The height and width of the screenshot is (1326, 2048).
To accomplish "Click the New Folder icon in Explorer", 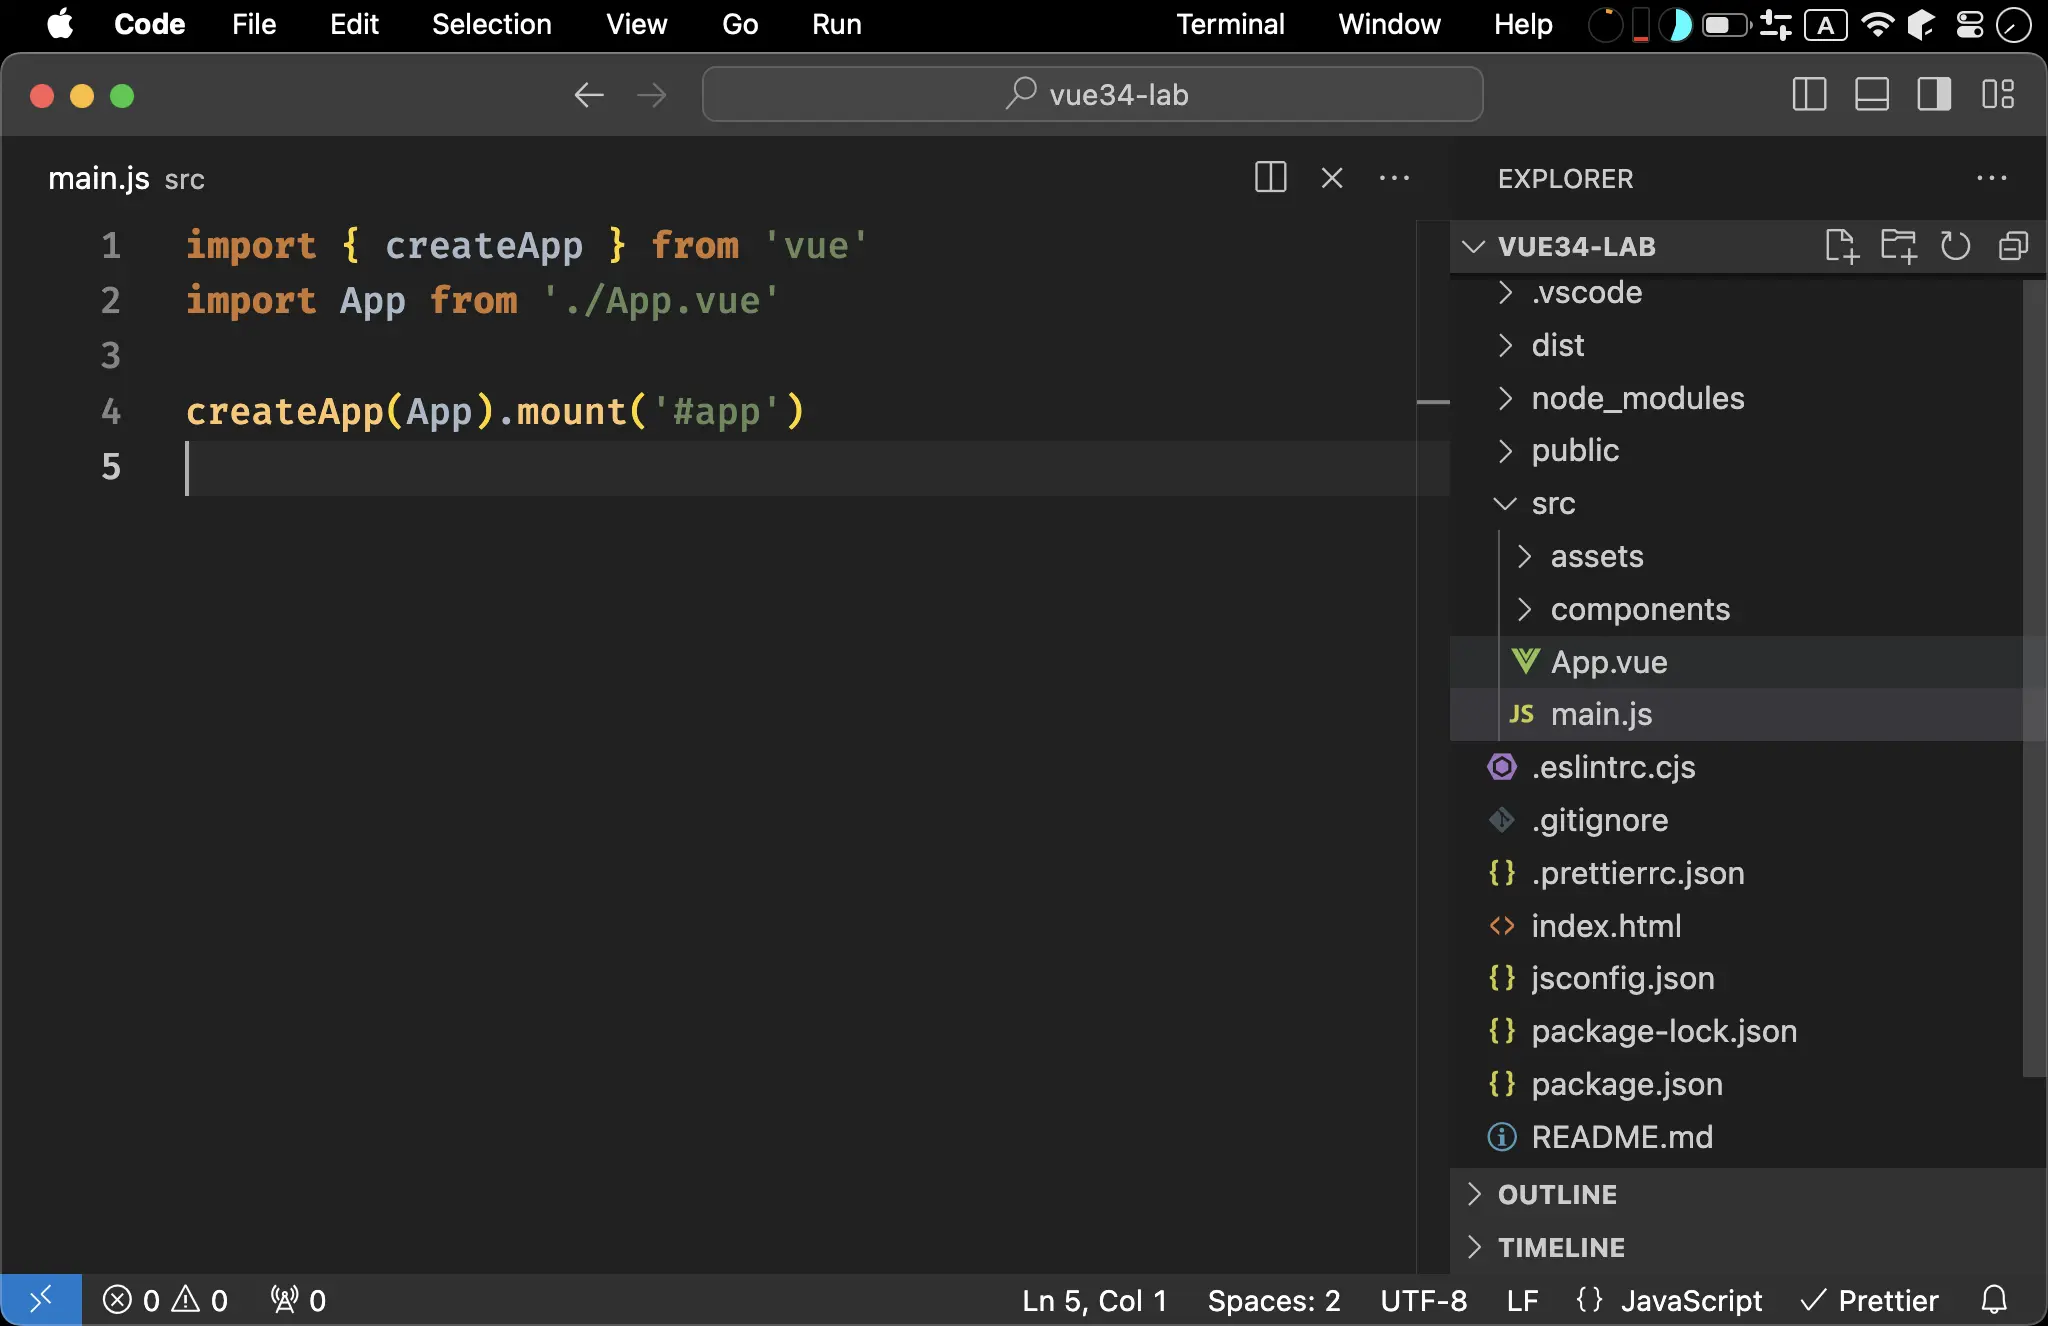I will point(1898,246).
